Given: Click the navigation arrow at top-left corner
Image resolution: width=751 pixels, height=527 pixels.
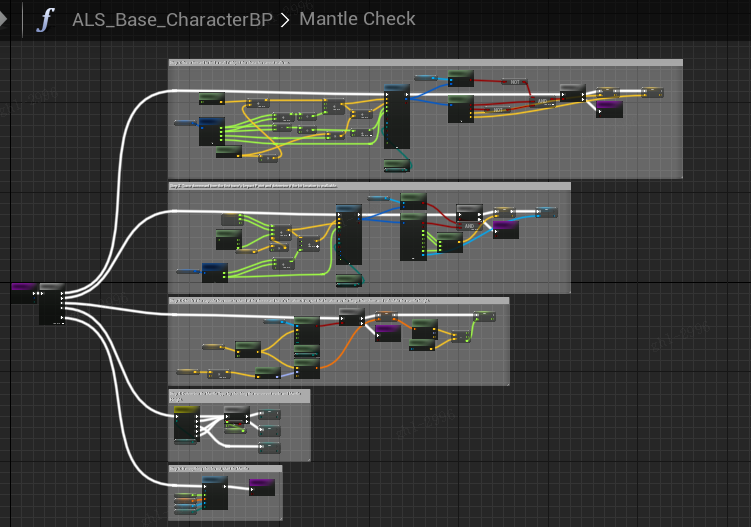Looking at the screenshot, I should [4, 19].
